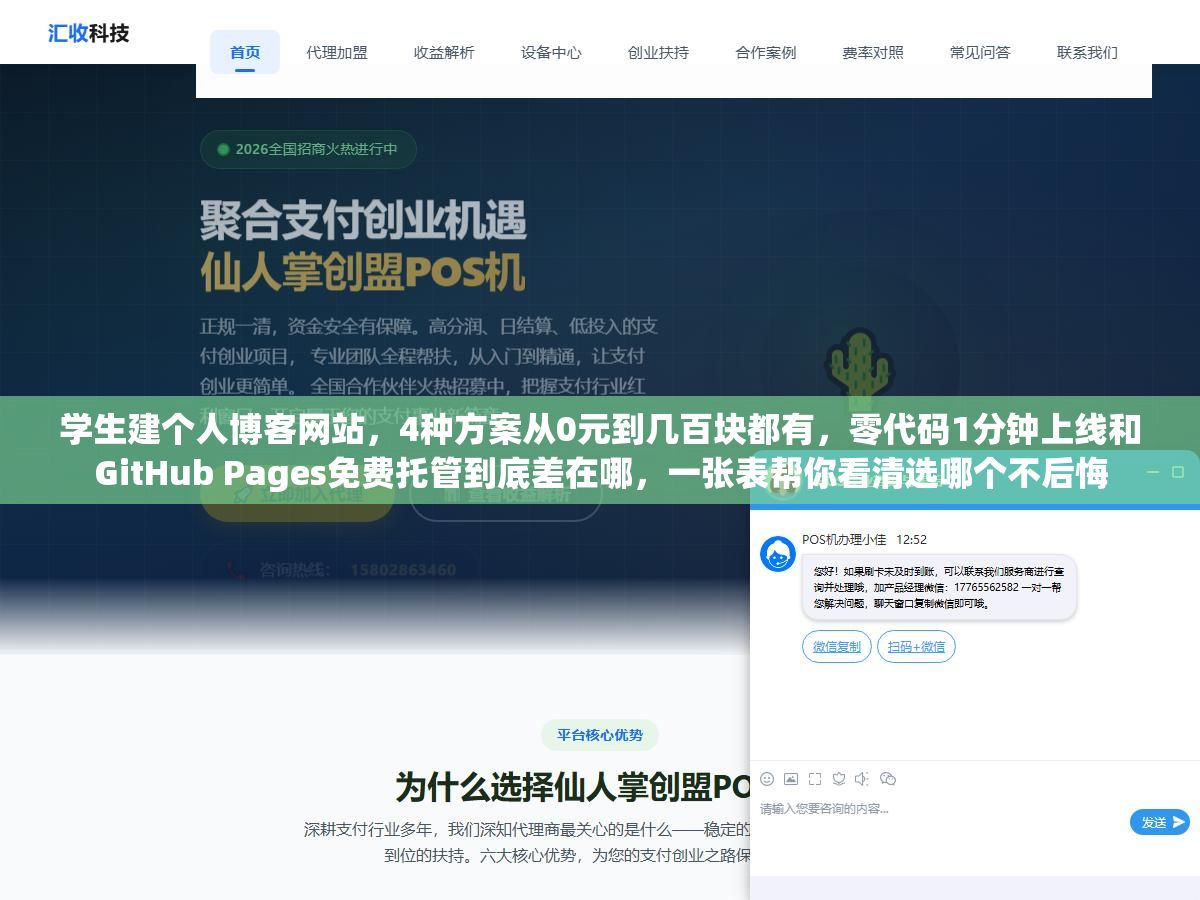Screen dimensions: 1200x900
Task: Click the cactus mascot image
Action: point(858,367)
